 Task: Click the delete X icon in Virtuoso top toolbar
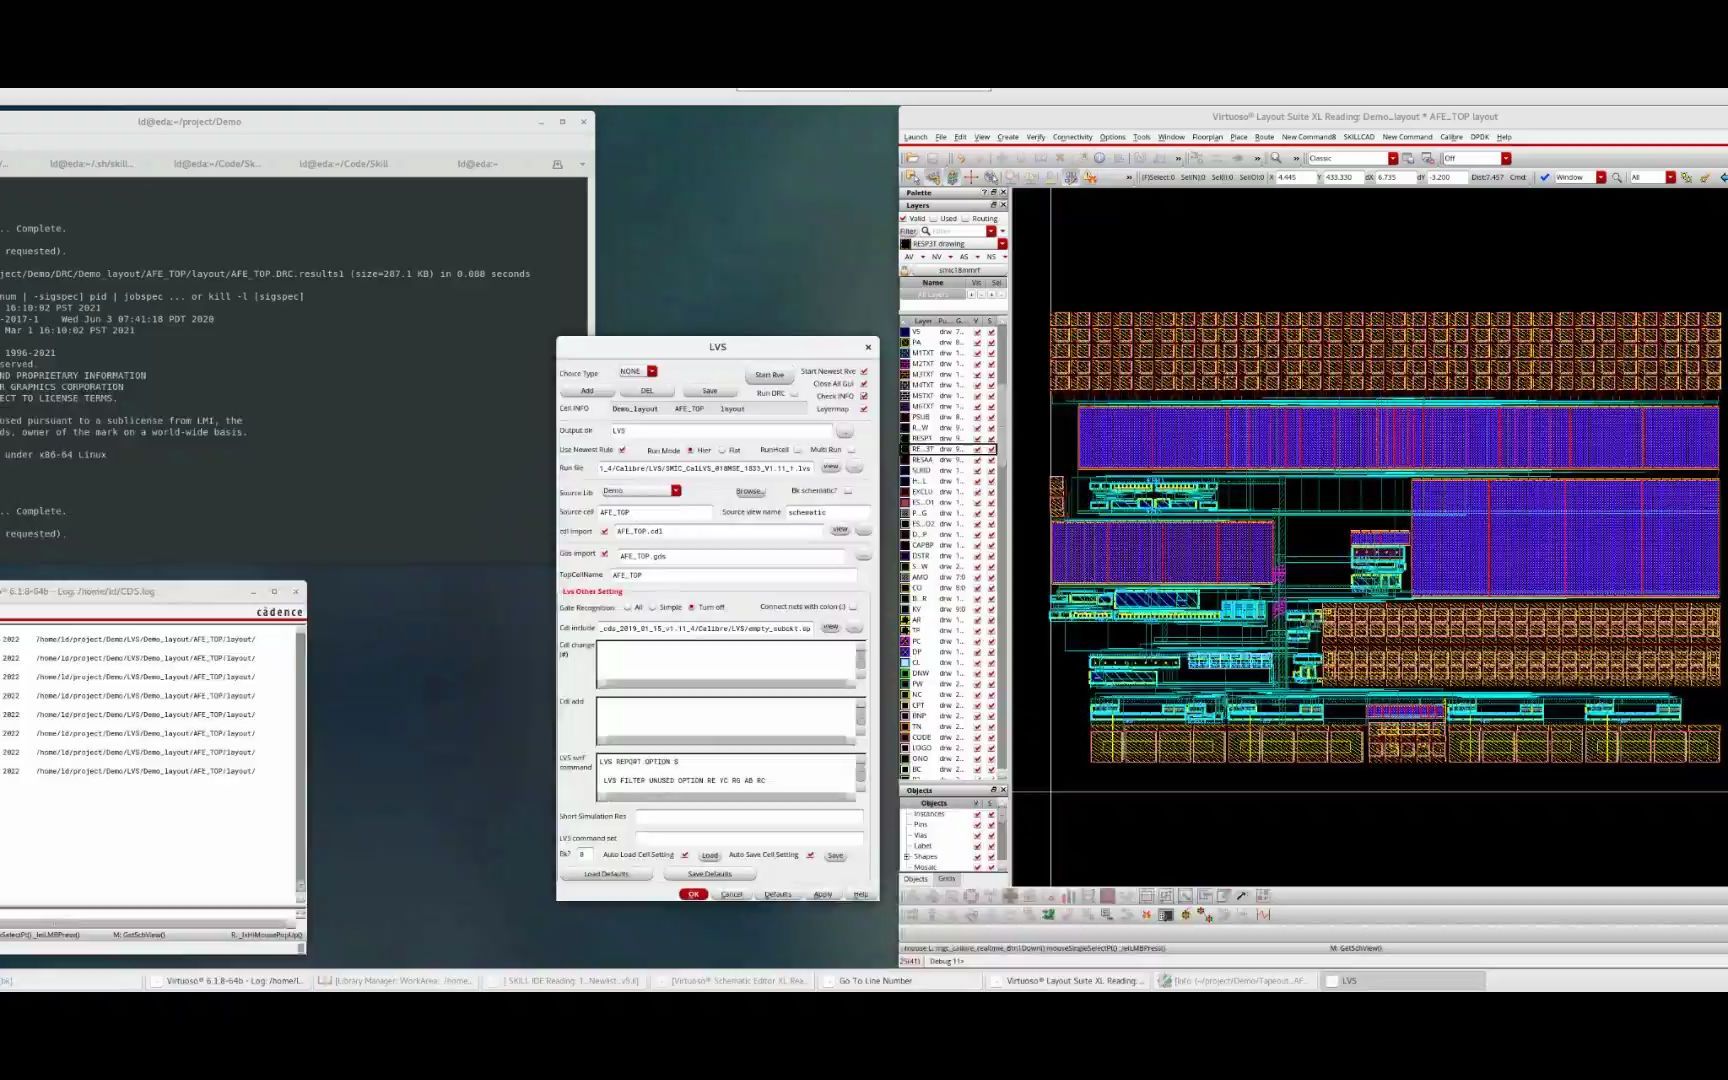[x=1059, y=158]
